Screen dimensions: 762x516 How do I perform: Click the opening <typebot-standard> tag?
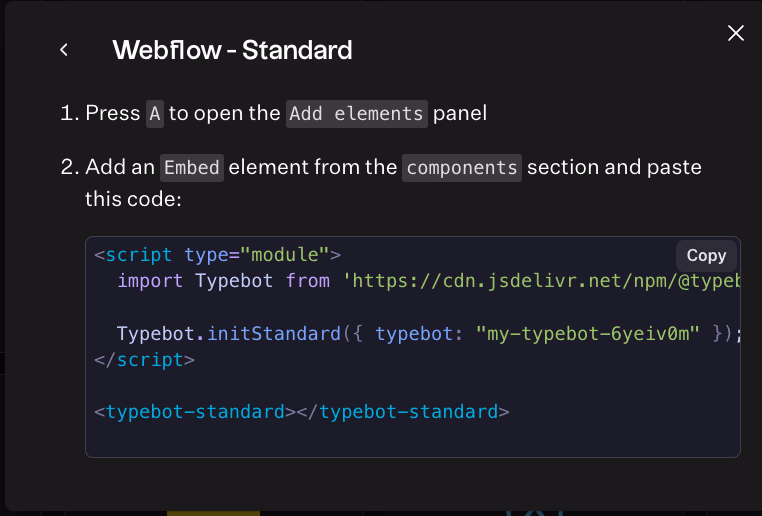tap(190, 411)
